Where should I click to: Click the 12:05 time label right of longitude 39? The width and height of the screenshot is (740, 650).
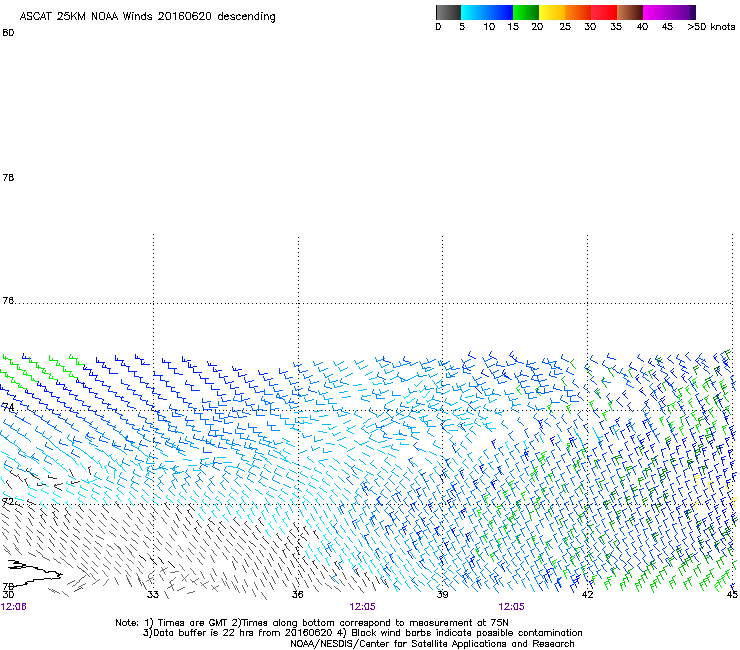tap(511, 607)
